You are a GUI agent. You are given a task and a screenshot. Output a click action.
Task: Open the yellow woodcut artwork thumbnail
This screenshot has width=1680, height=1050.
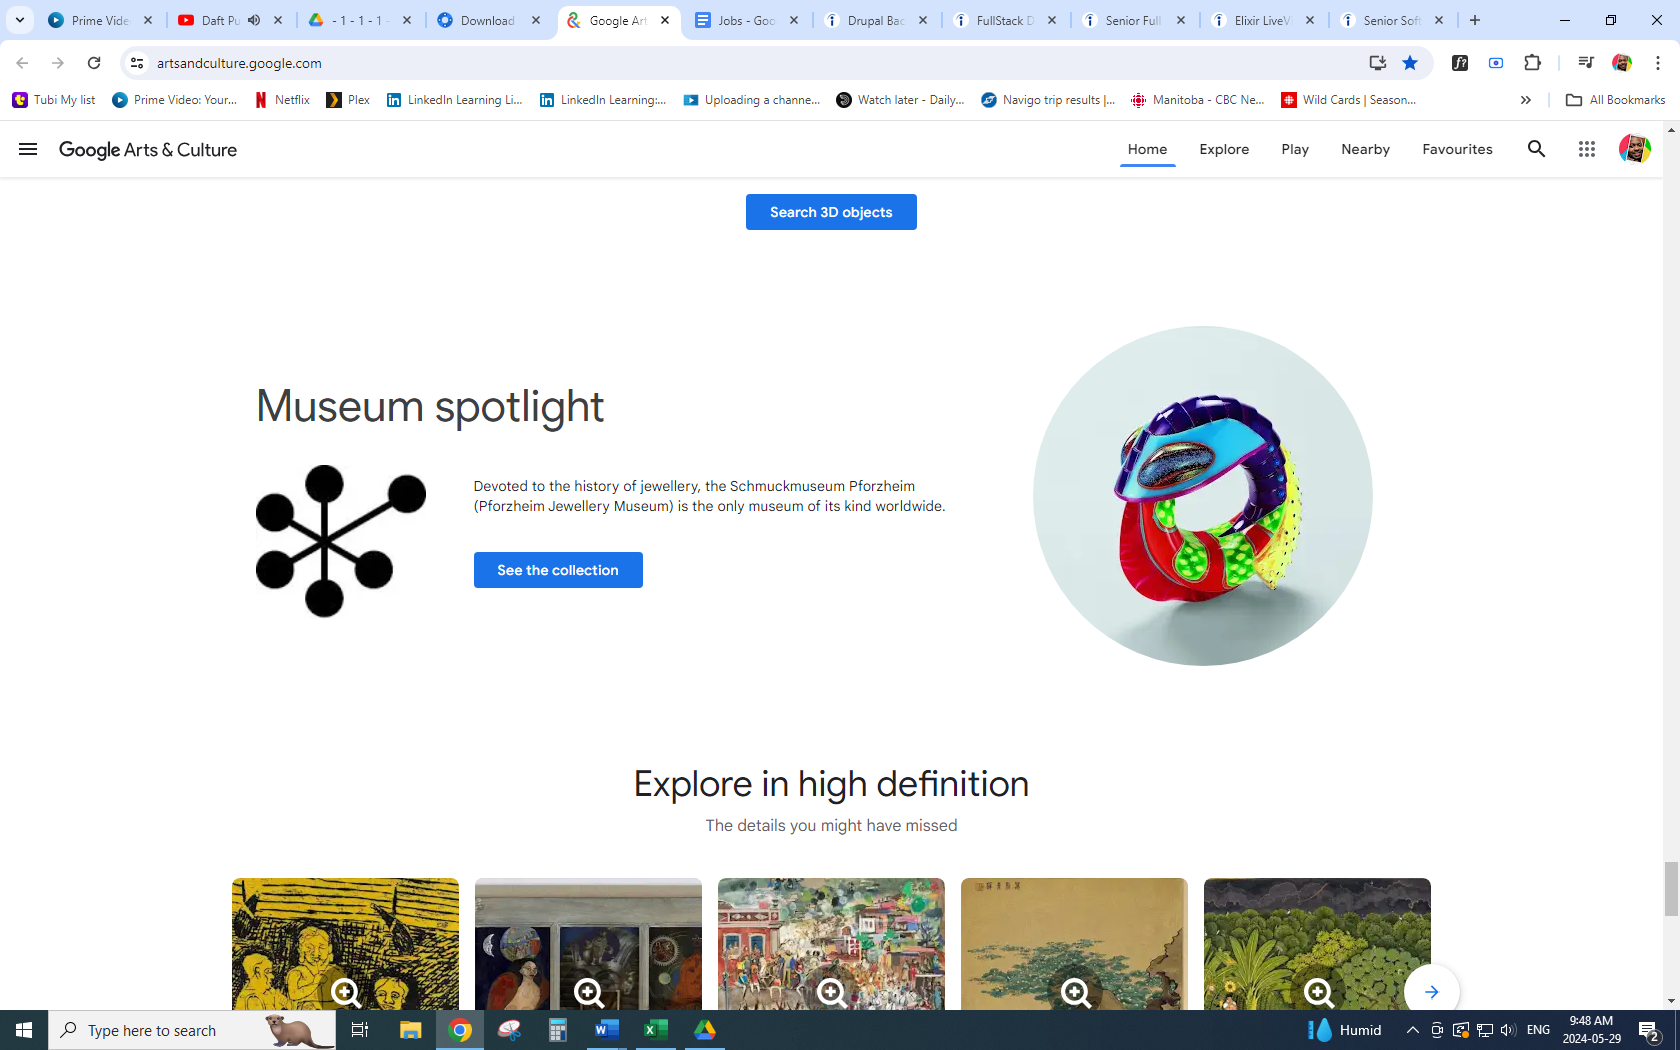pyautogui.click(x=345, y=943)
